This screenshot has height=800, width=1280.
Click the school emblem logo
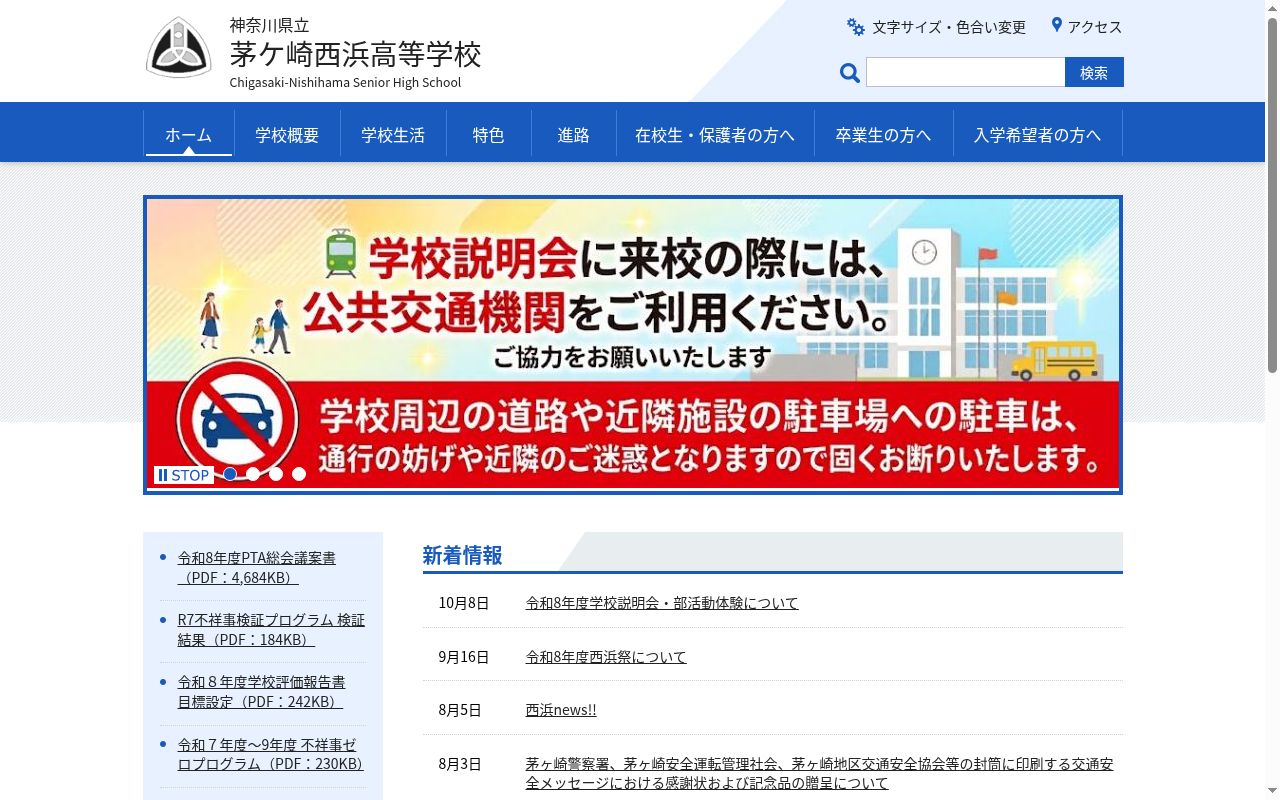(x=179, y=47)
